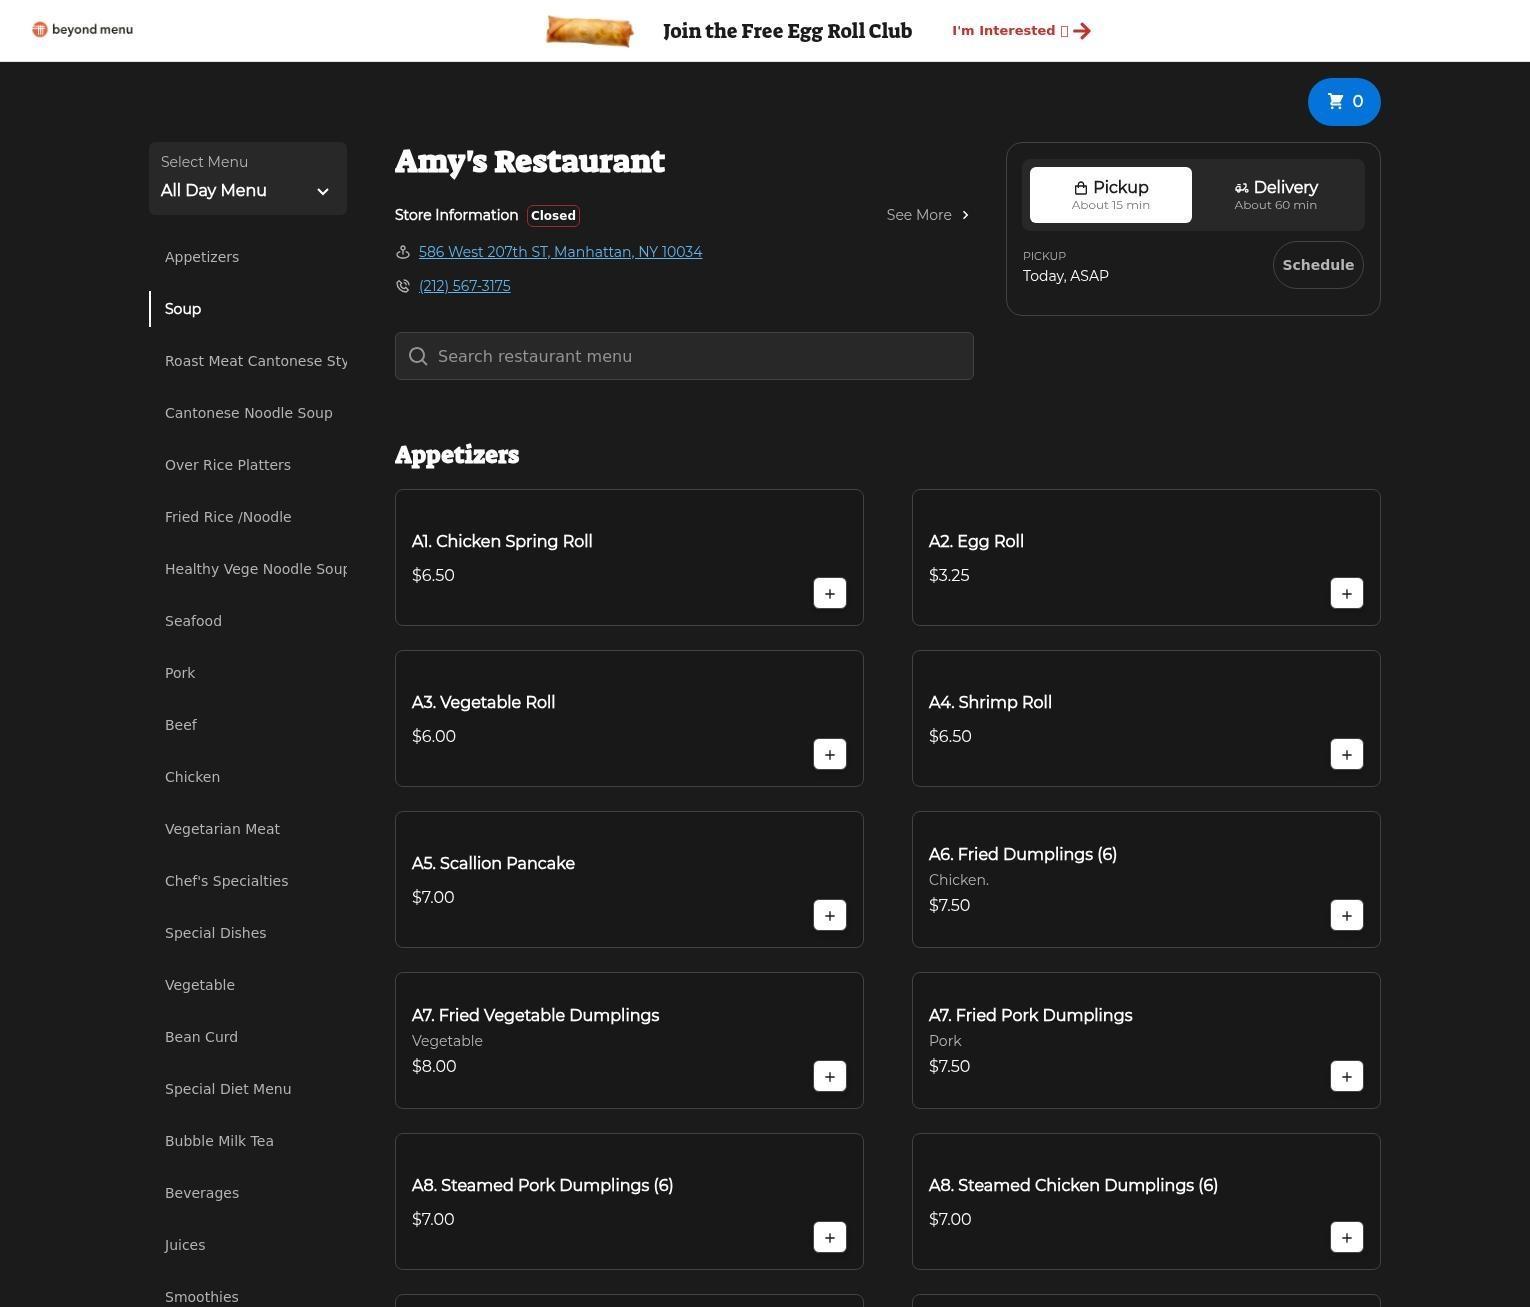The width and height of the screenshot is (1530, 1307).
Task: Add A2. Egg Roll using plus icon
Action: click(1346, 594)
